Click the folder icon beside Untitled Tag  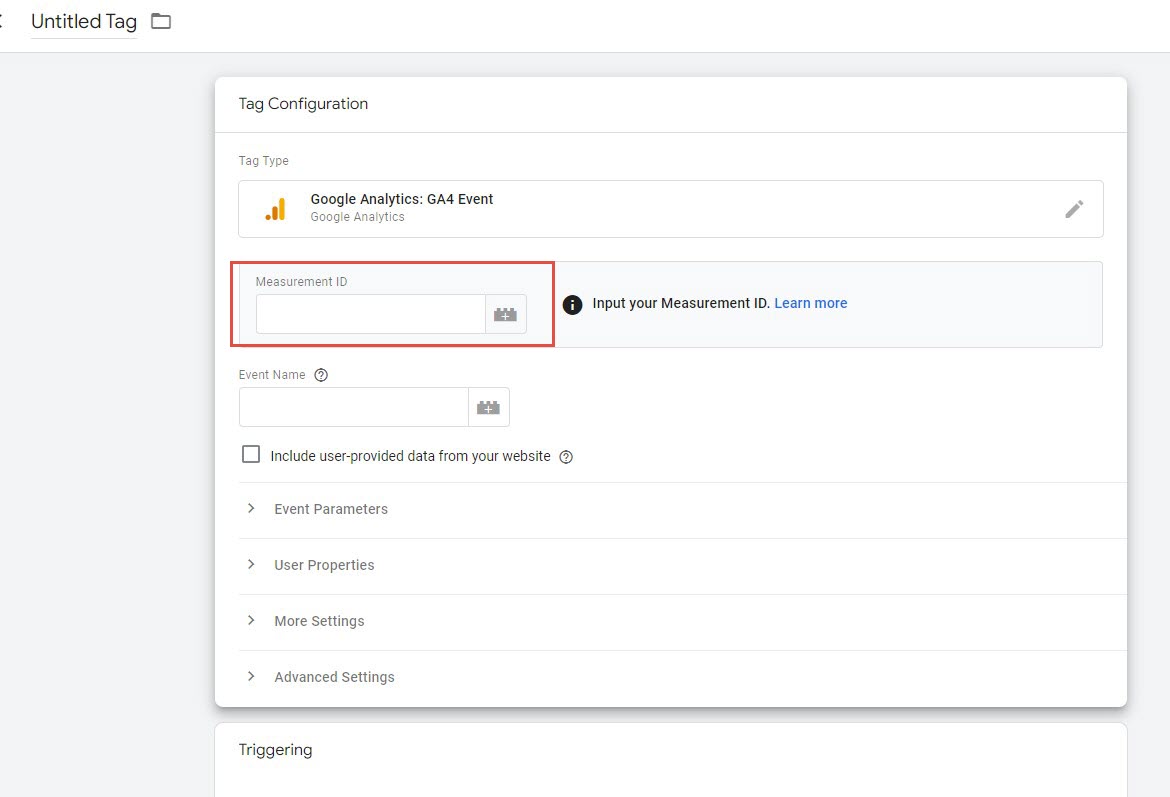(x=160, y=21)
